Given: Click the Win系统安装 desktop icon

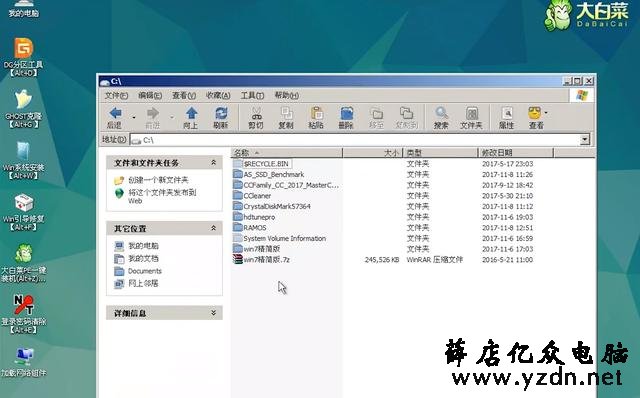Looking at the screenshot, I should (23, 161).
